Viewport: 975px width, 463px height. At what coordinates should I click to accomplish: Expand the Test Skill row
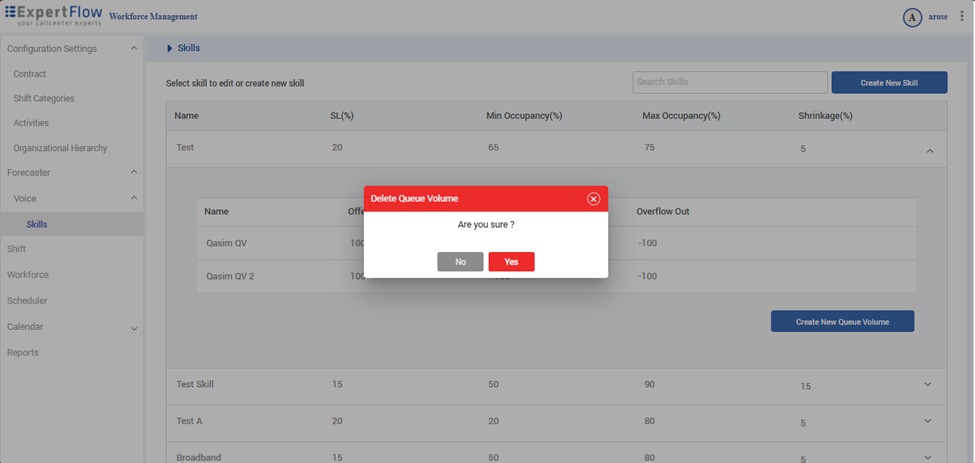(x=928, y=385)
